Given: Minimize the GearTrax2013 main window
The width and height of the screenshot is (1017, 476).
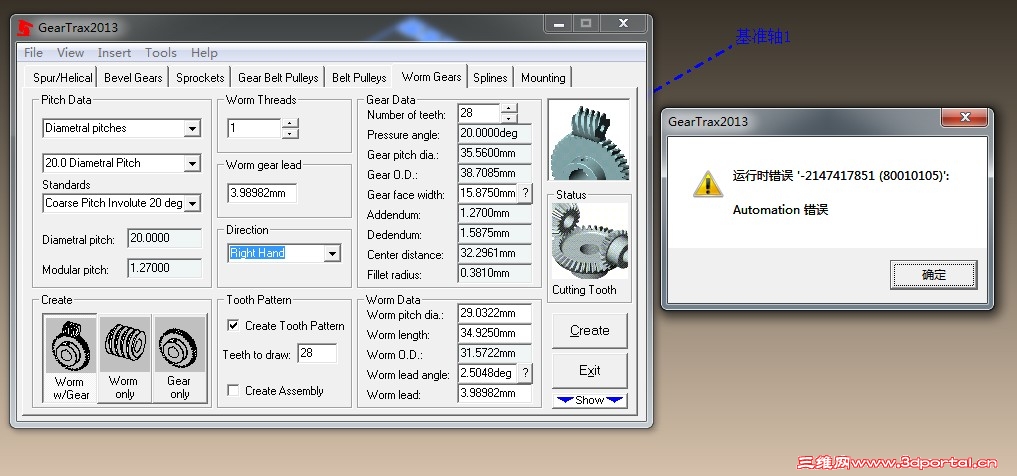Looking at the screenshot, I should click(x=559, y=25).
